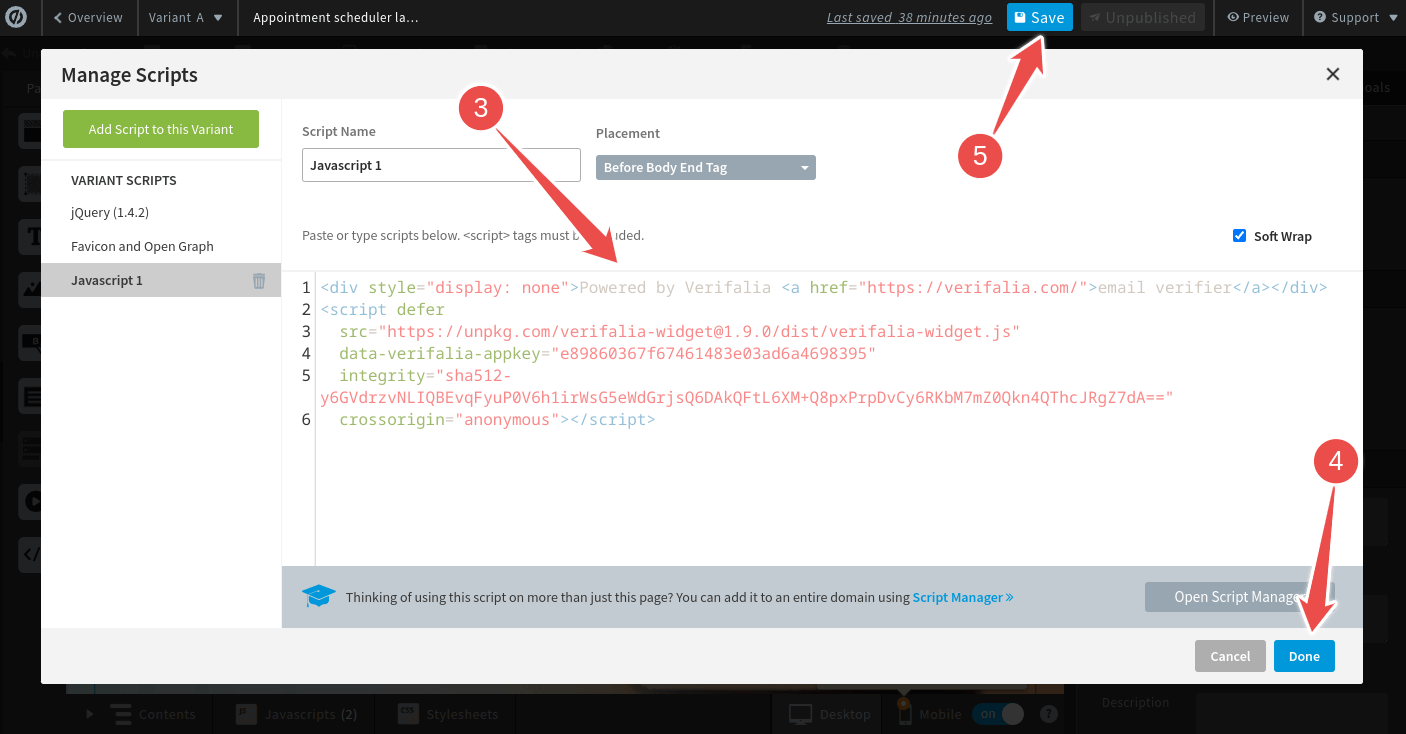
Task: Click the Unbounce logo icon top left
Action: click(17, 17)
